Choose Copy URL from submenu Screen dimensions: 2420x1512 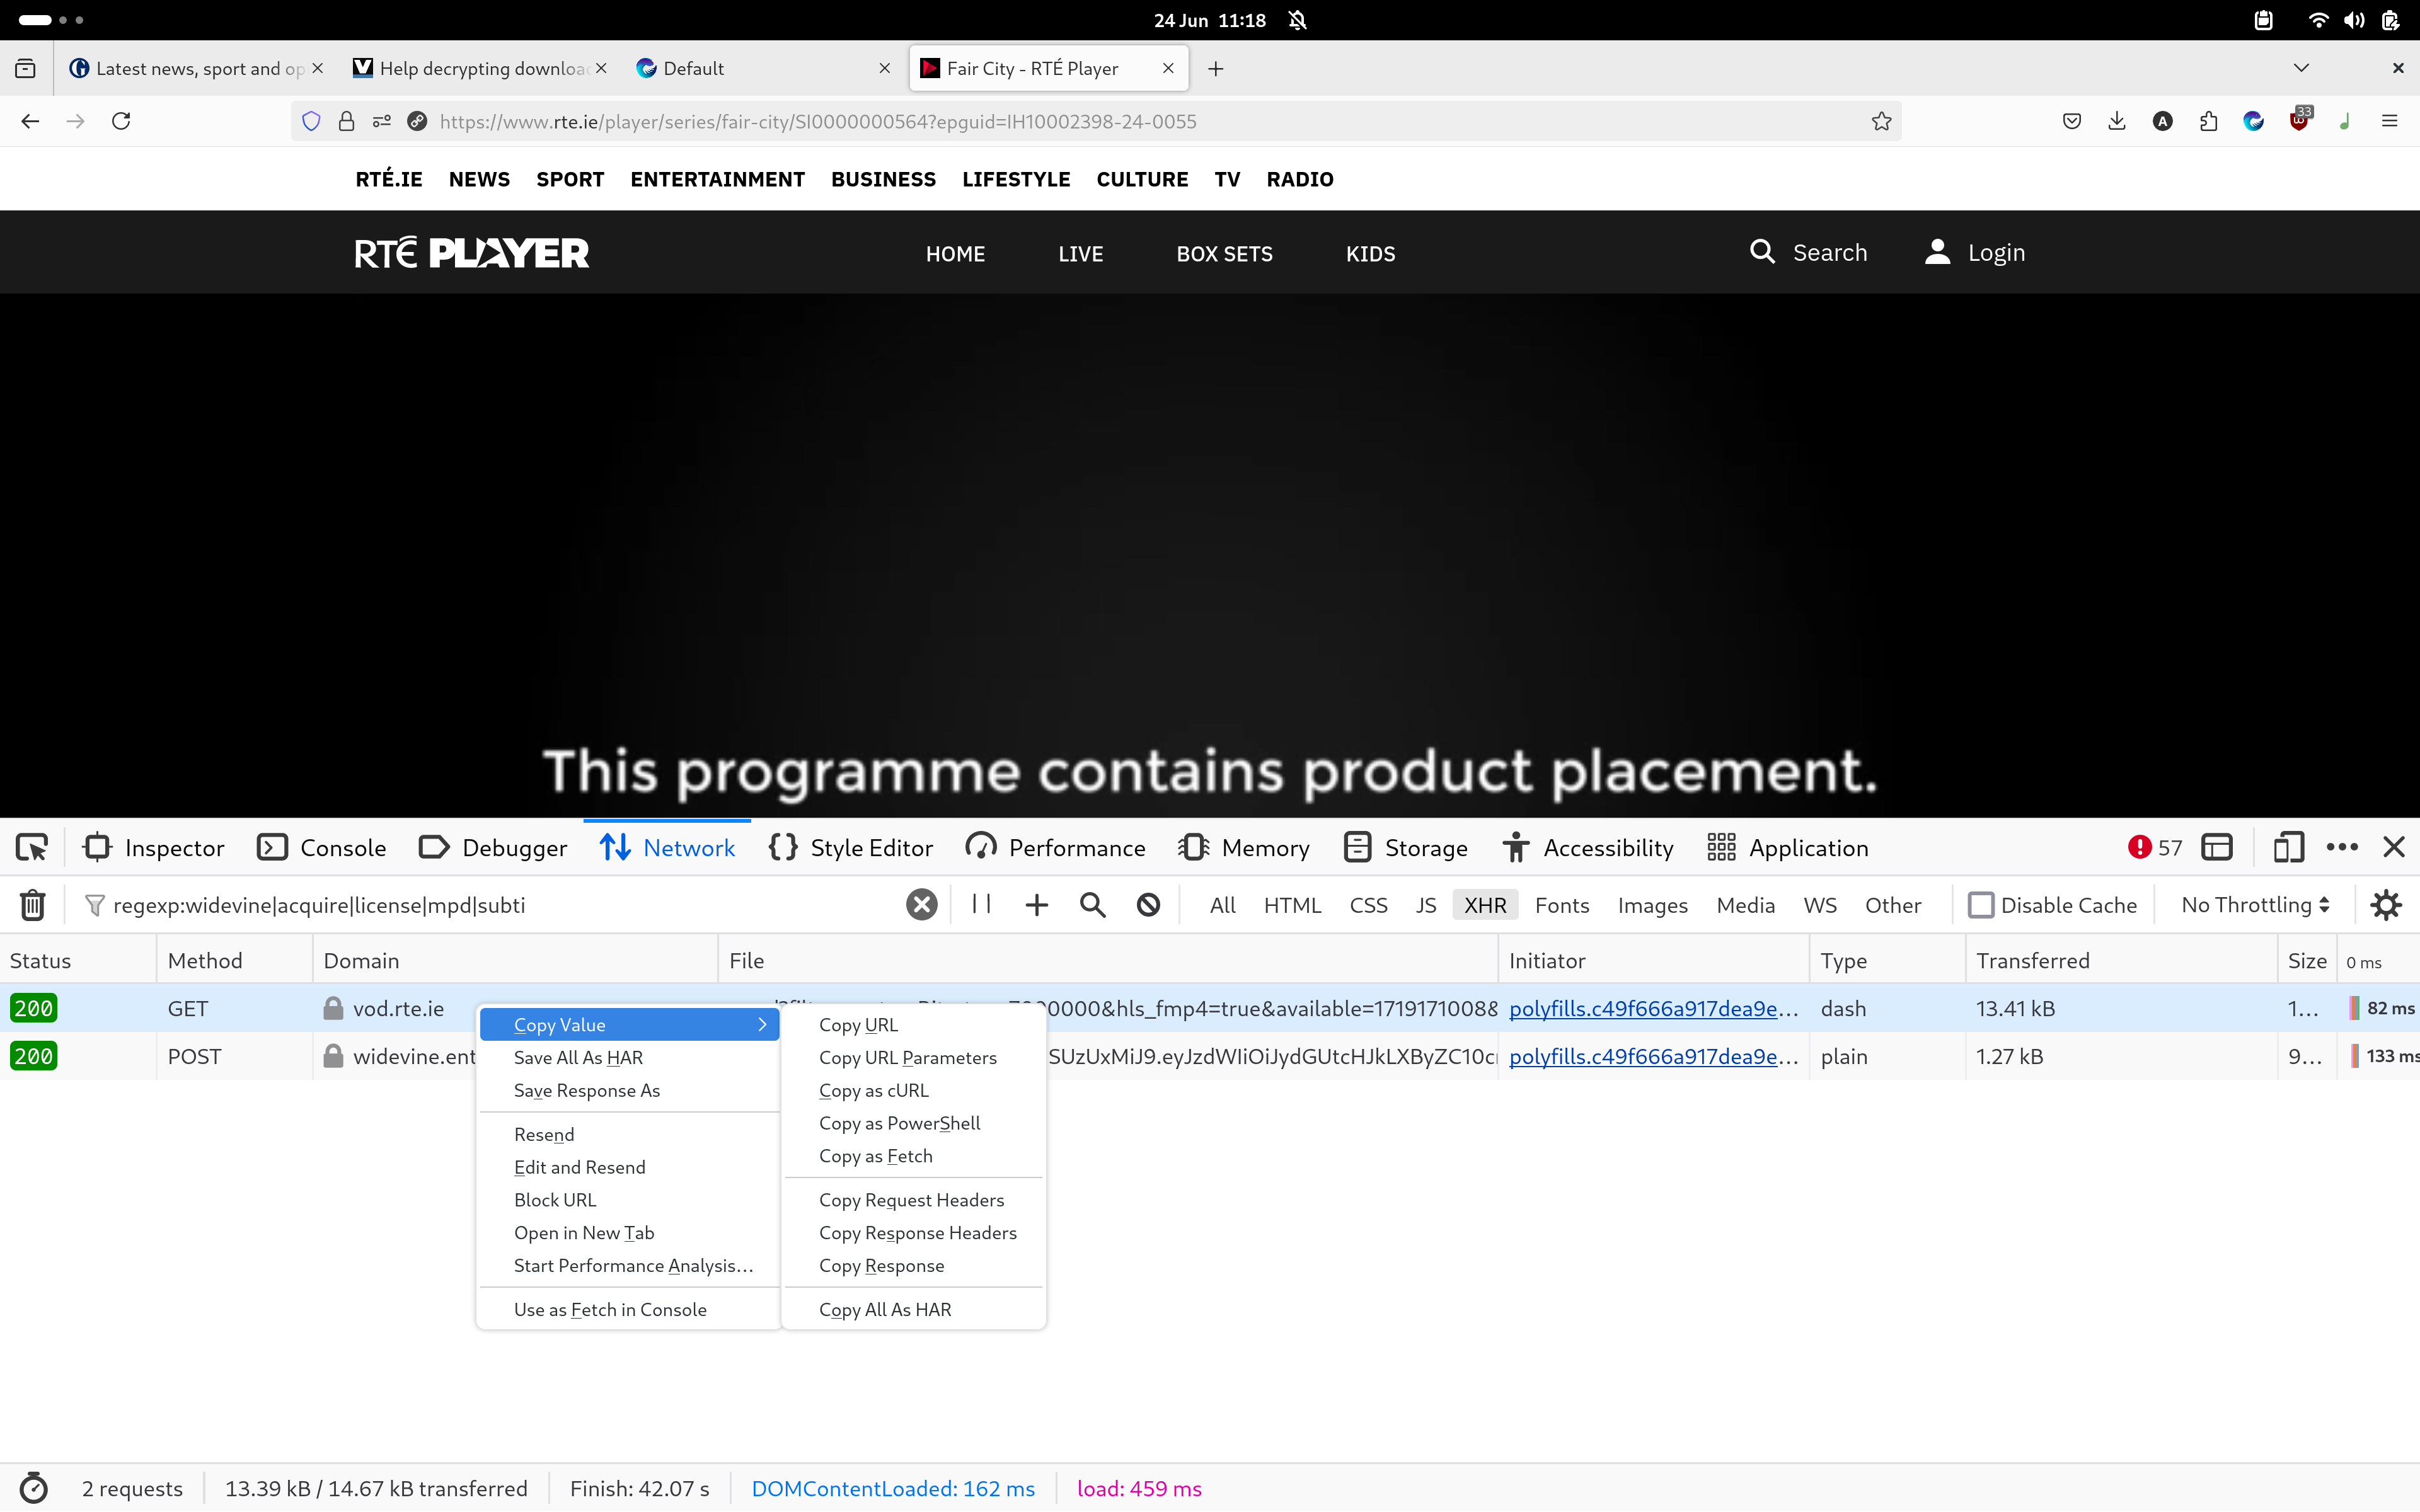[x=858, y=1024]
